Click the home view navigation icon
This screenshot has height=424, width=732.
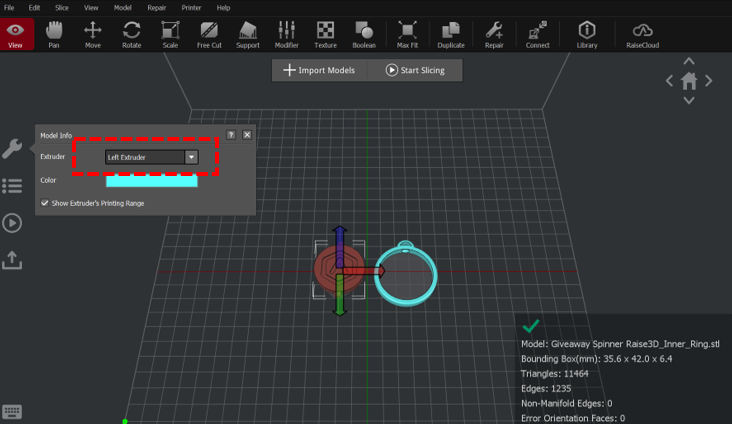(688, 82)
